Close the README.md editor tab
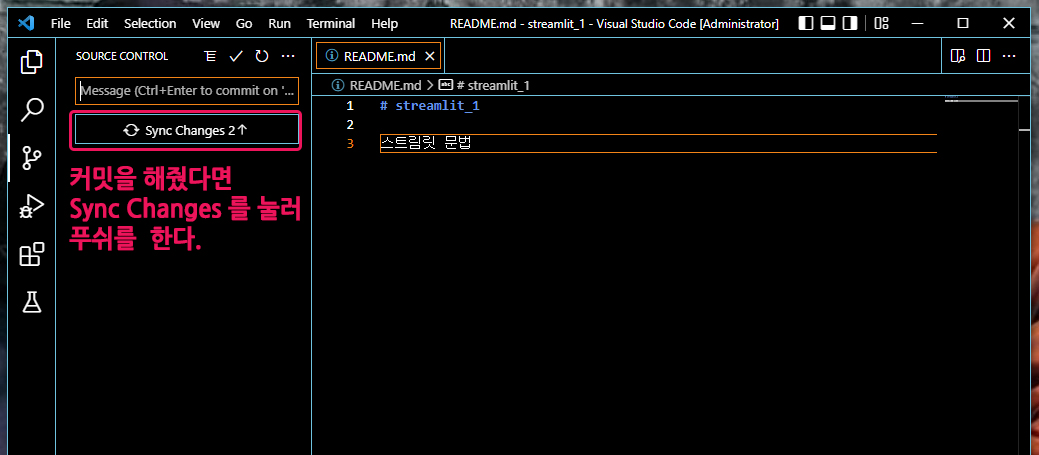Screen dimensions: 1039x455 click(429, 57)
